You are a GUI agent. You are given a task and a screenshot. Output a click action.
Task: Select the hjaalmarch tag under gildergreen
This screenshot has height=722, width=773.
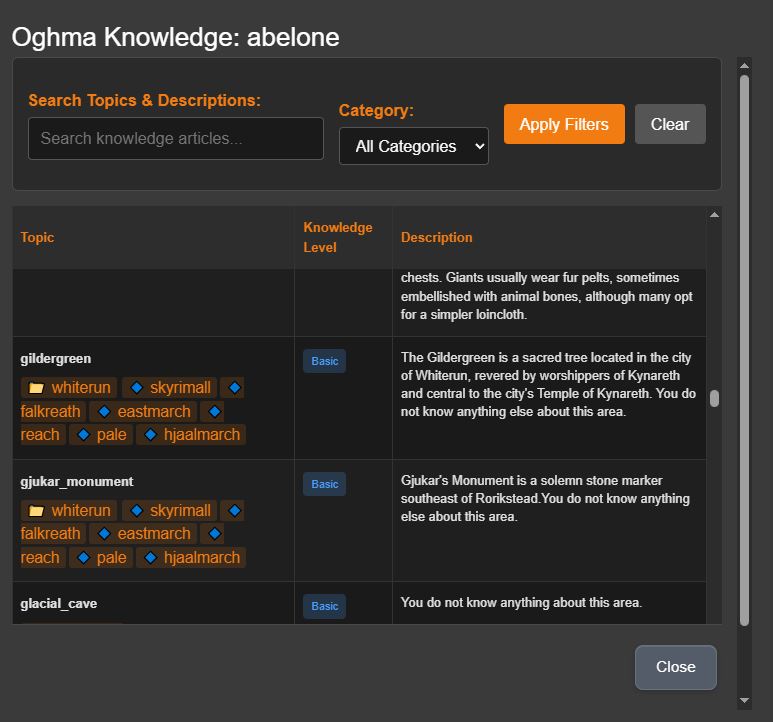click(x=191, y=435)
